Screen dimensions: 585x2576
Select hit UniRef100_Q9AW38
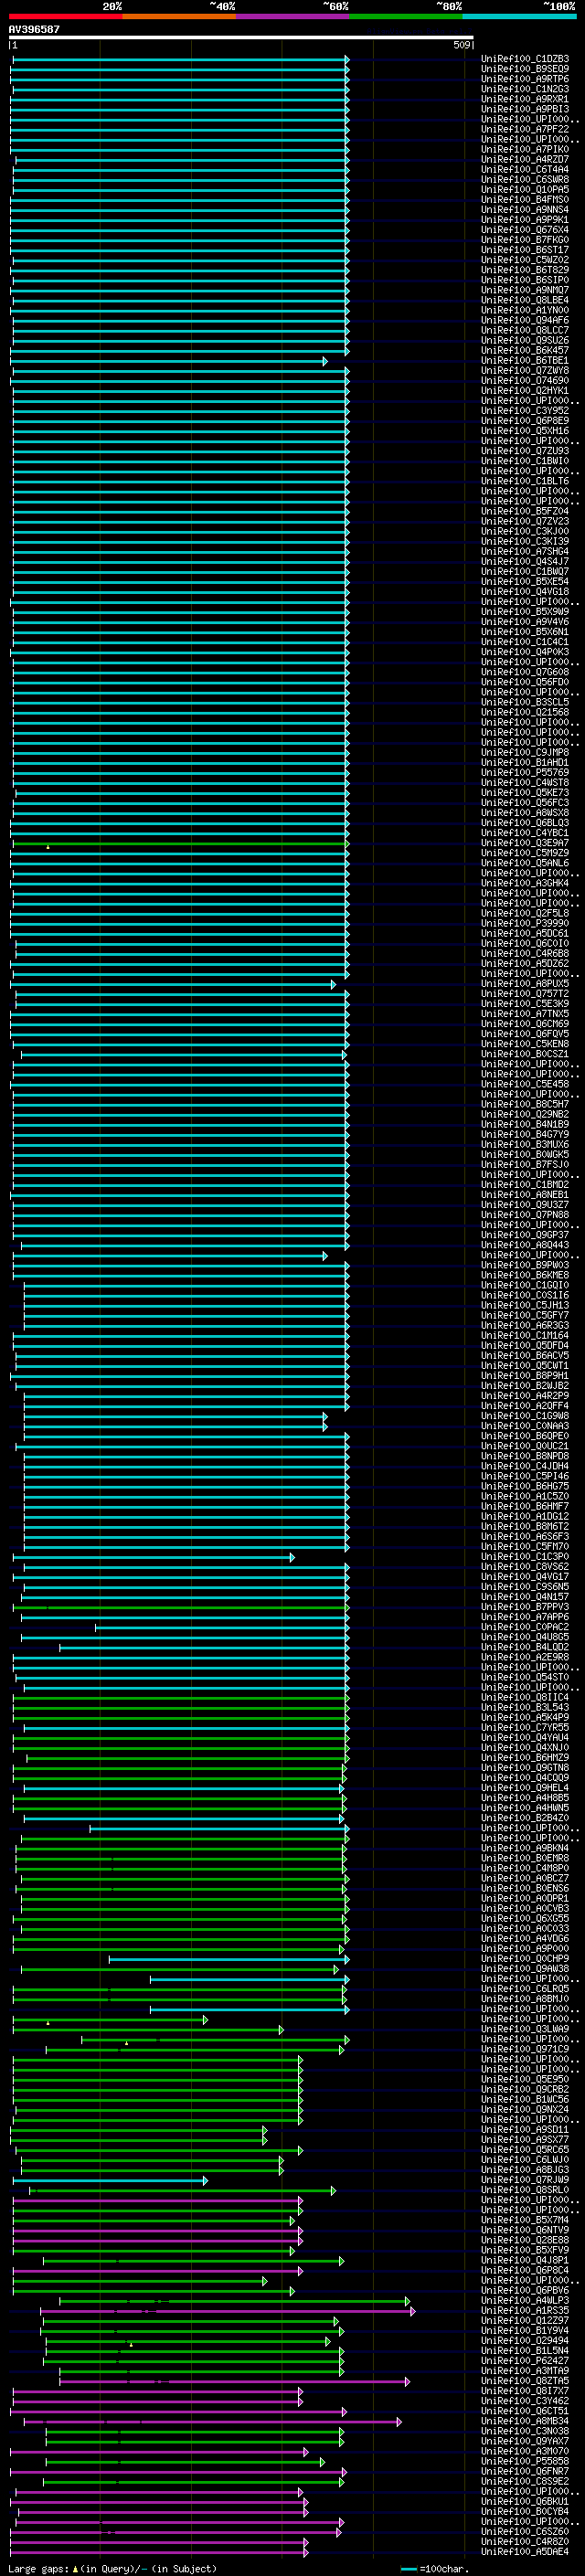coord(524,1970)
